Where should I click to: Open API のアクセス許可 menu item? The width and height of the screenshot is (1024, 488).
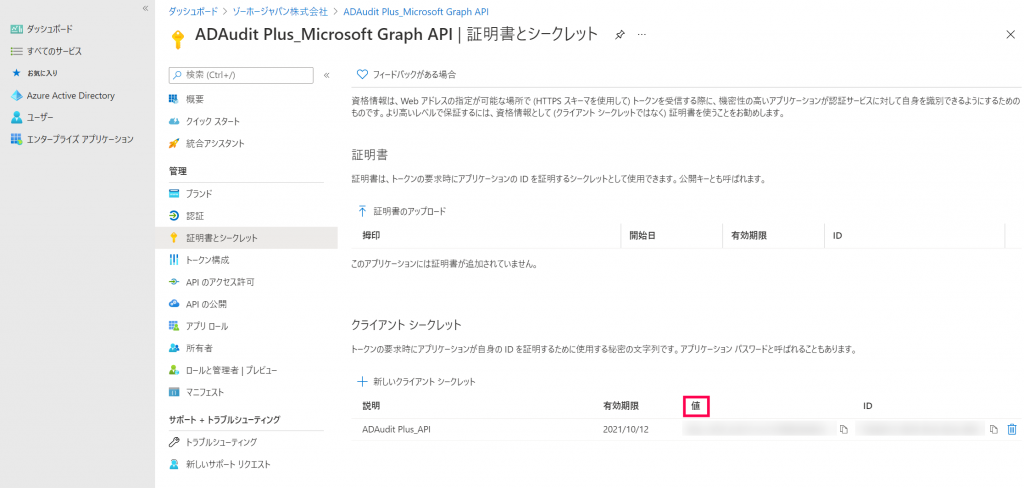coord(220,282)
